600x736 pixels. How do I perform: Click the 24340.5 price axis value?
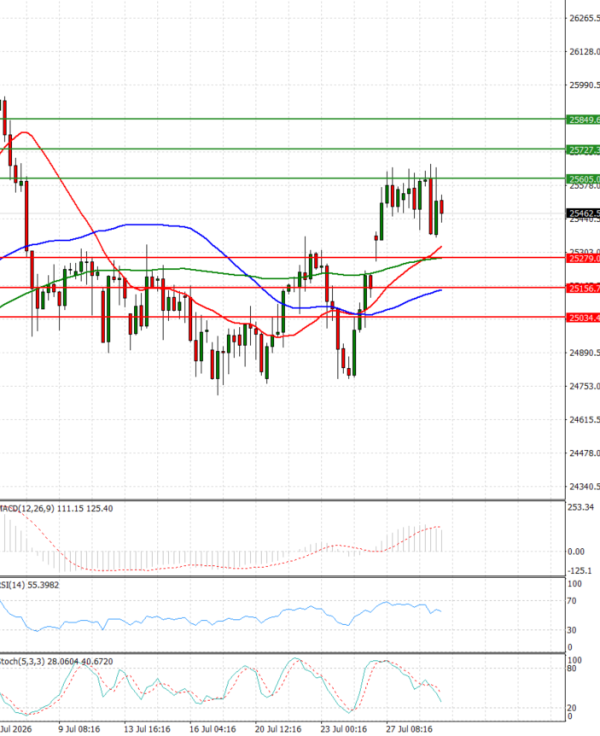pos(584,487)
